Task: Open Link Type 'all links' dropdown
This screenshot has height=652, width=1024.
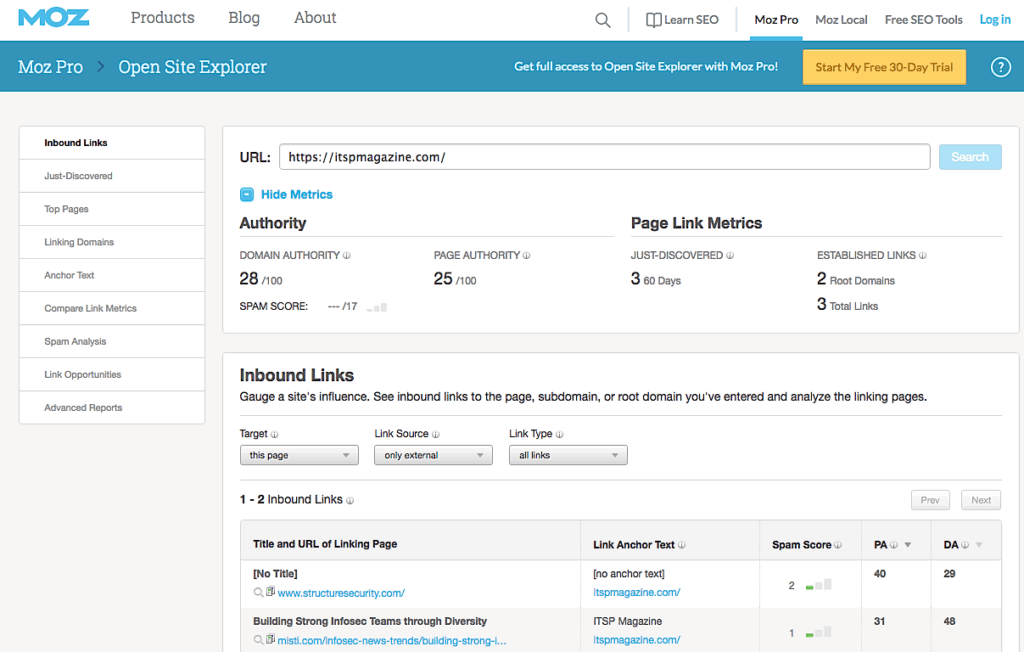Action: tap(568, 455)
